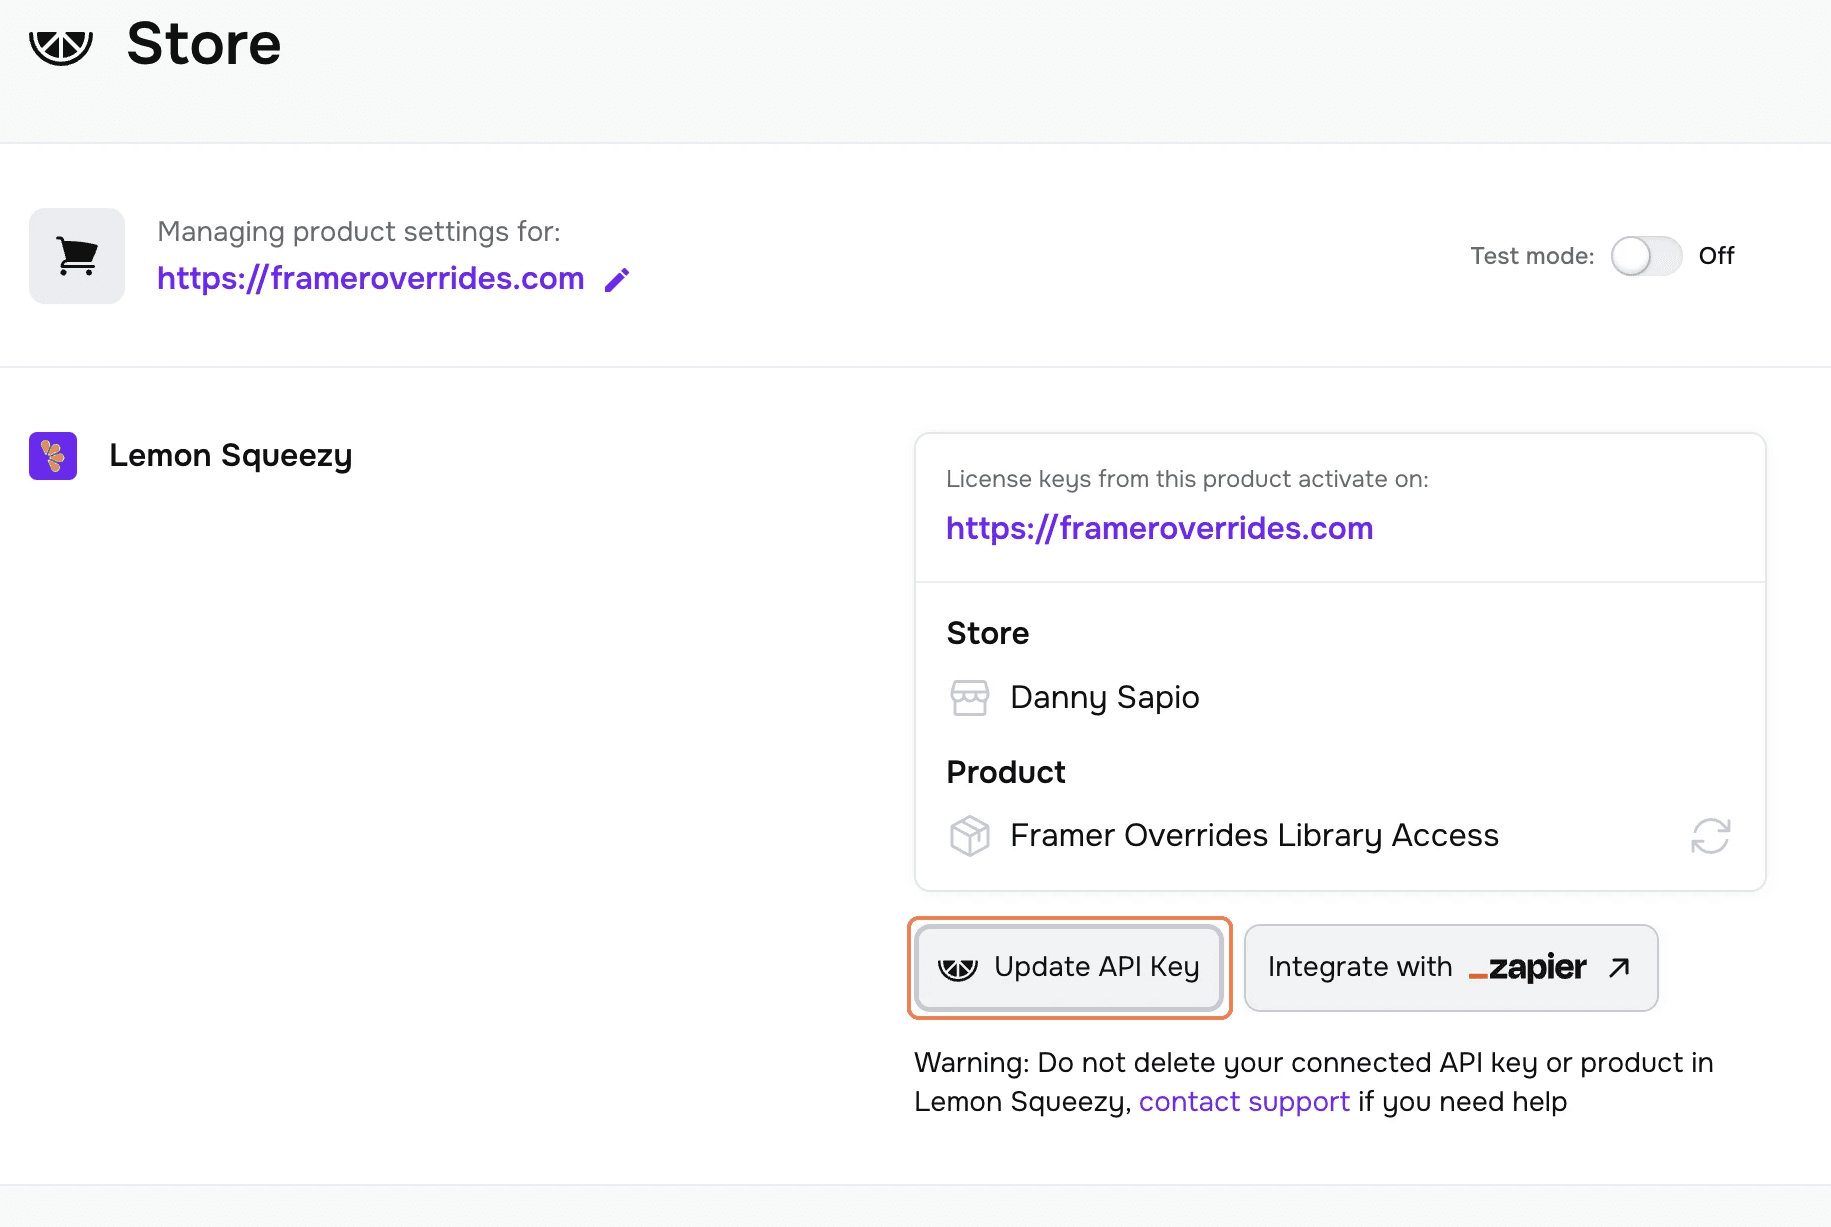Click the Lemon Squeezy section label
Viewport: 1831px width, 1227px height.
[x=230, y=455]
